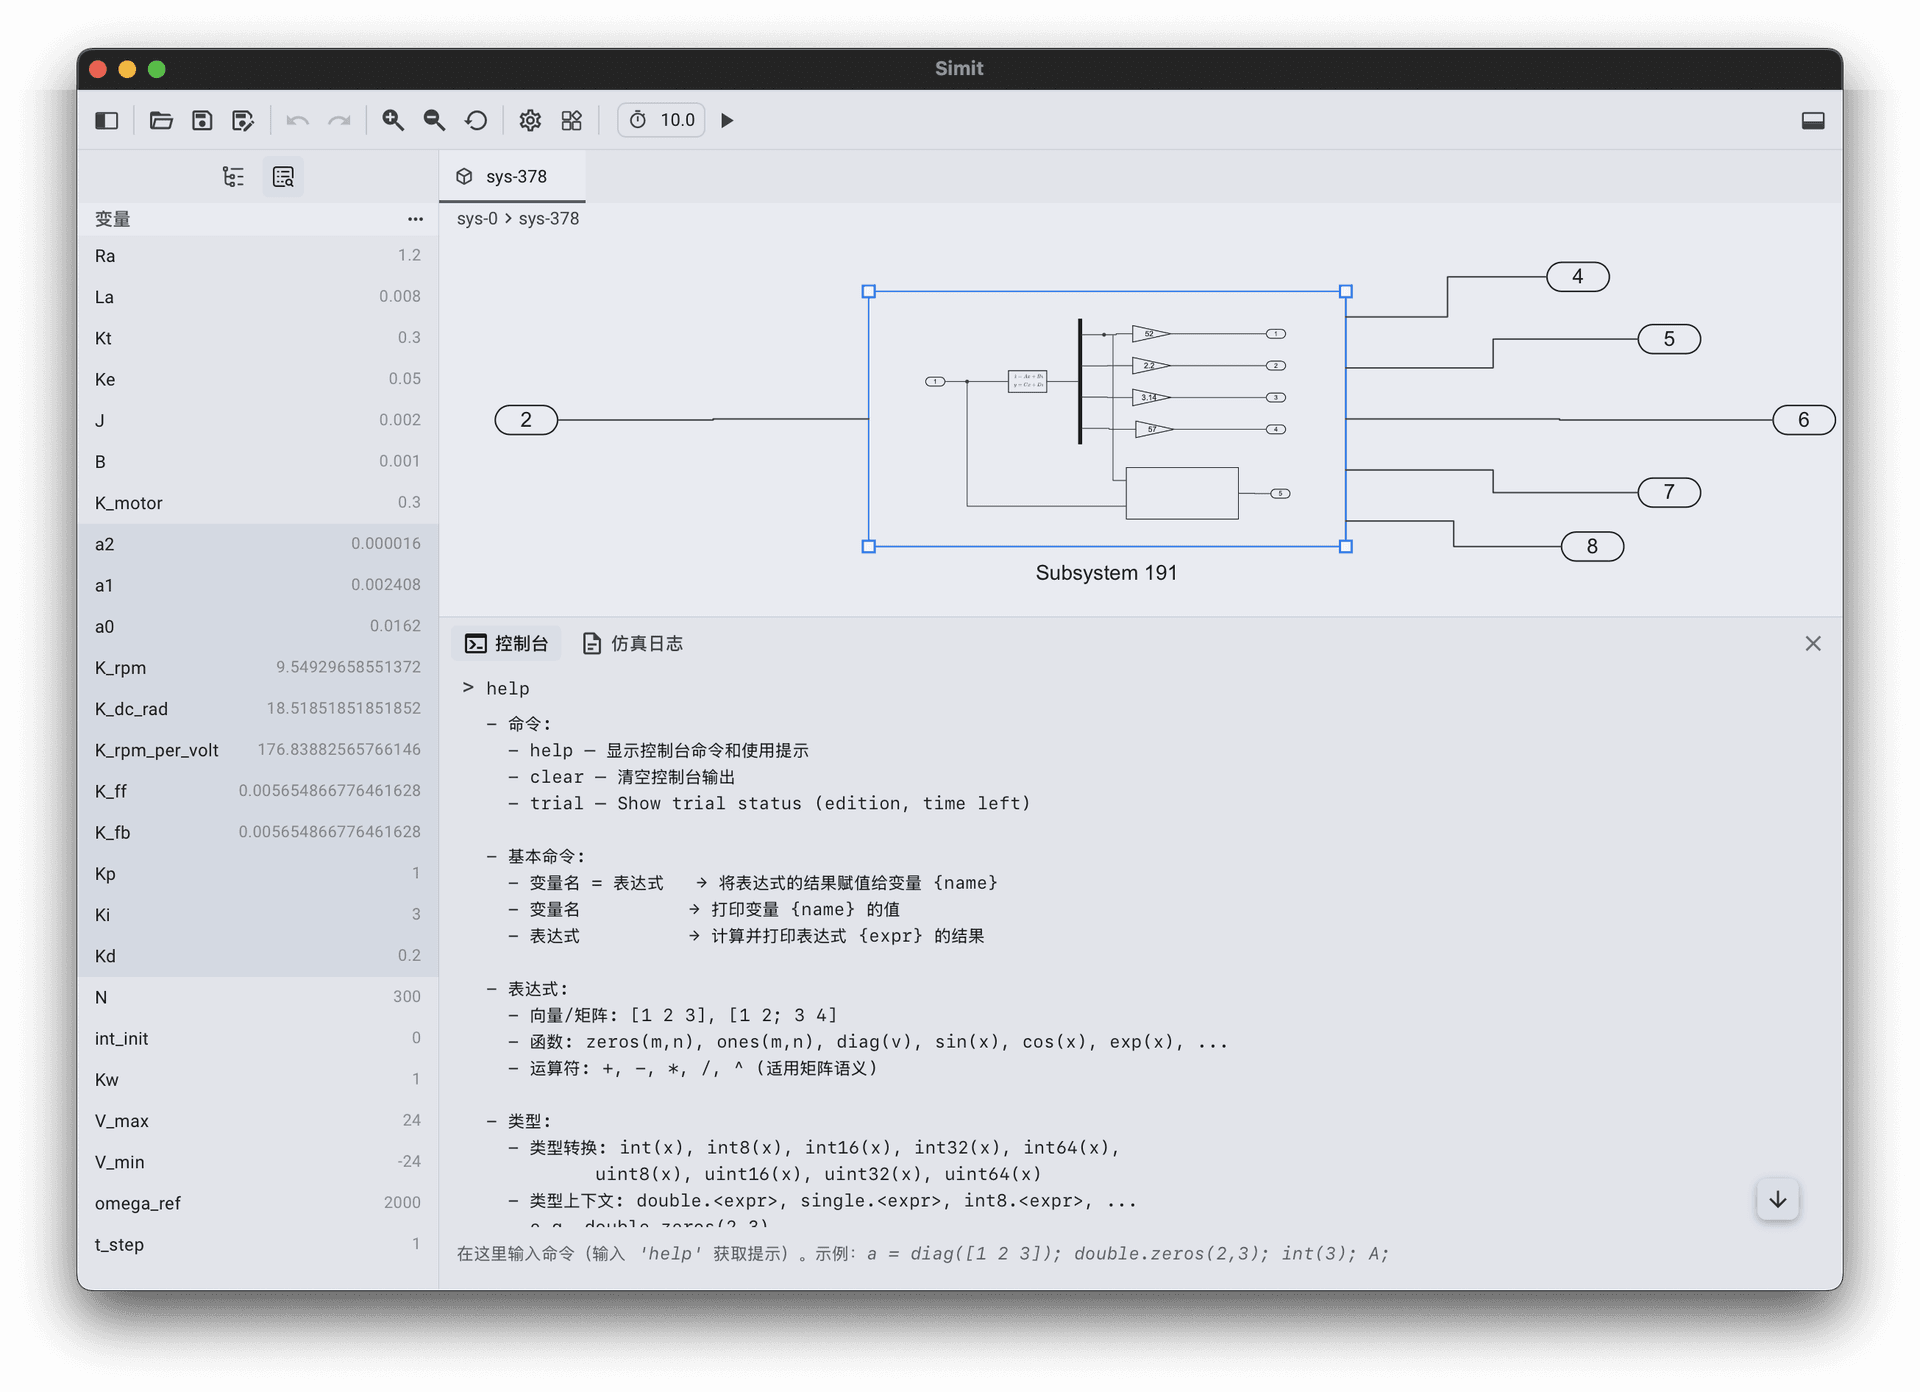Click the open folder icon
The height and width of the screenshot is (1392, 1920).
pos(161,120)
